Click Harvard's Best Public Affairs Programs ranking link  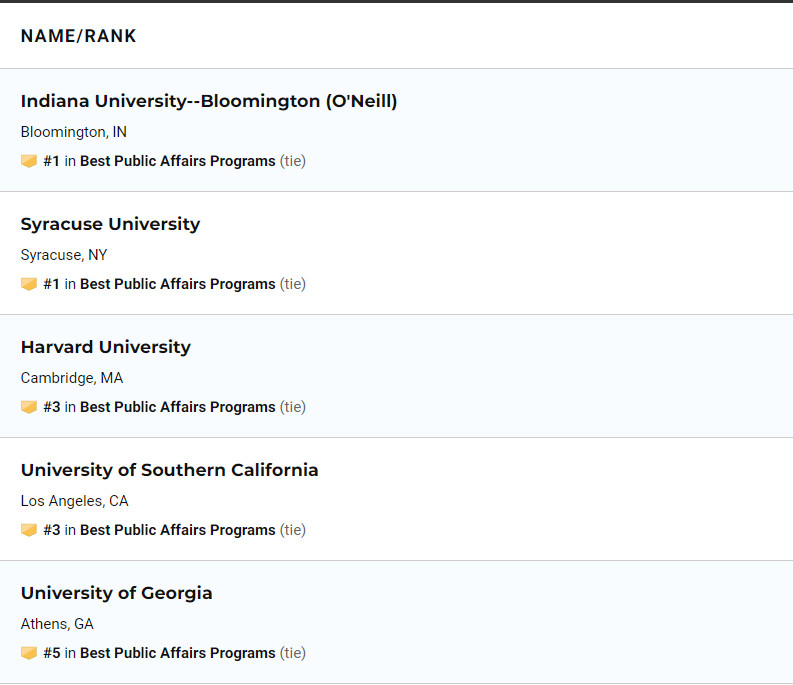[x=177, y=407]
